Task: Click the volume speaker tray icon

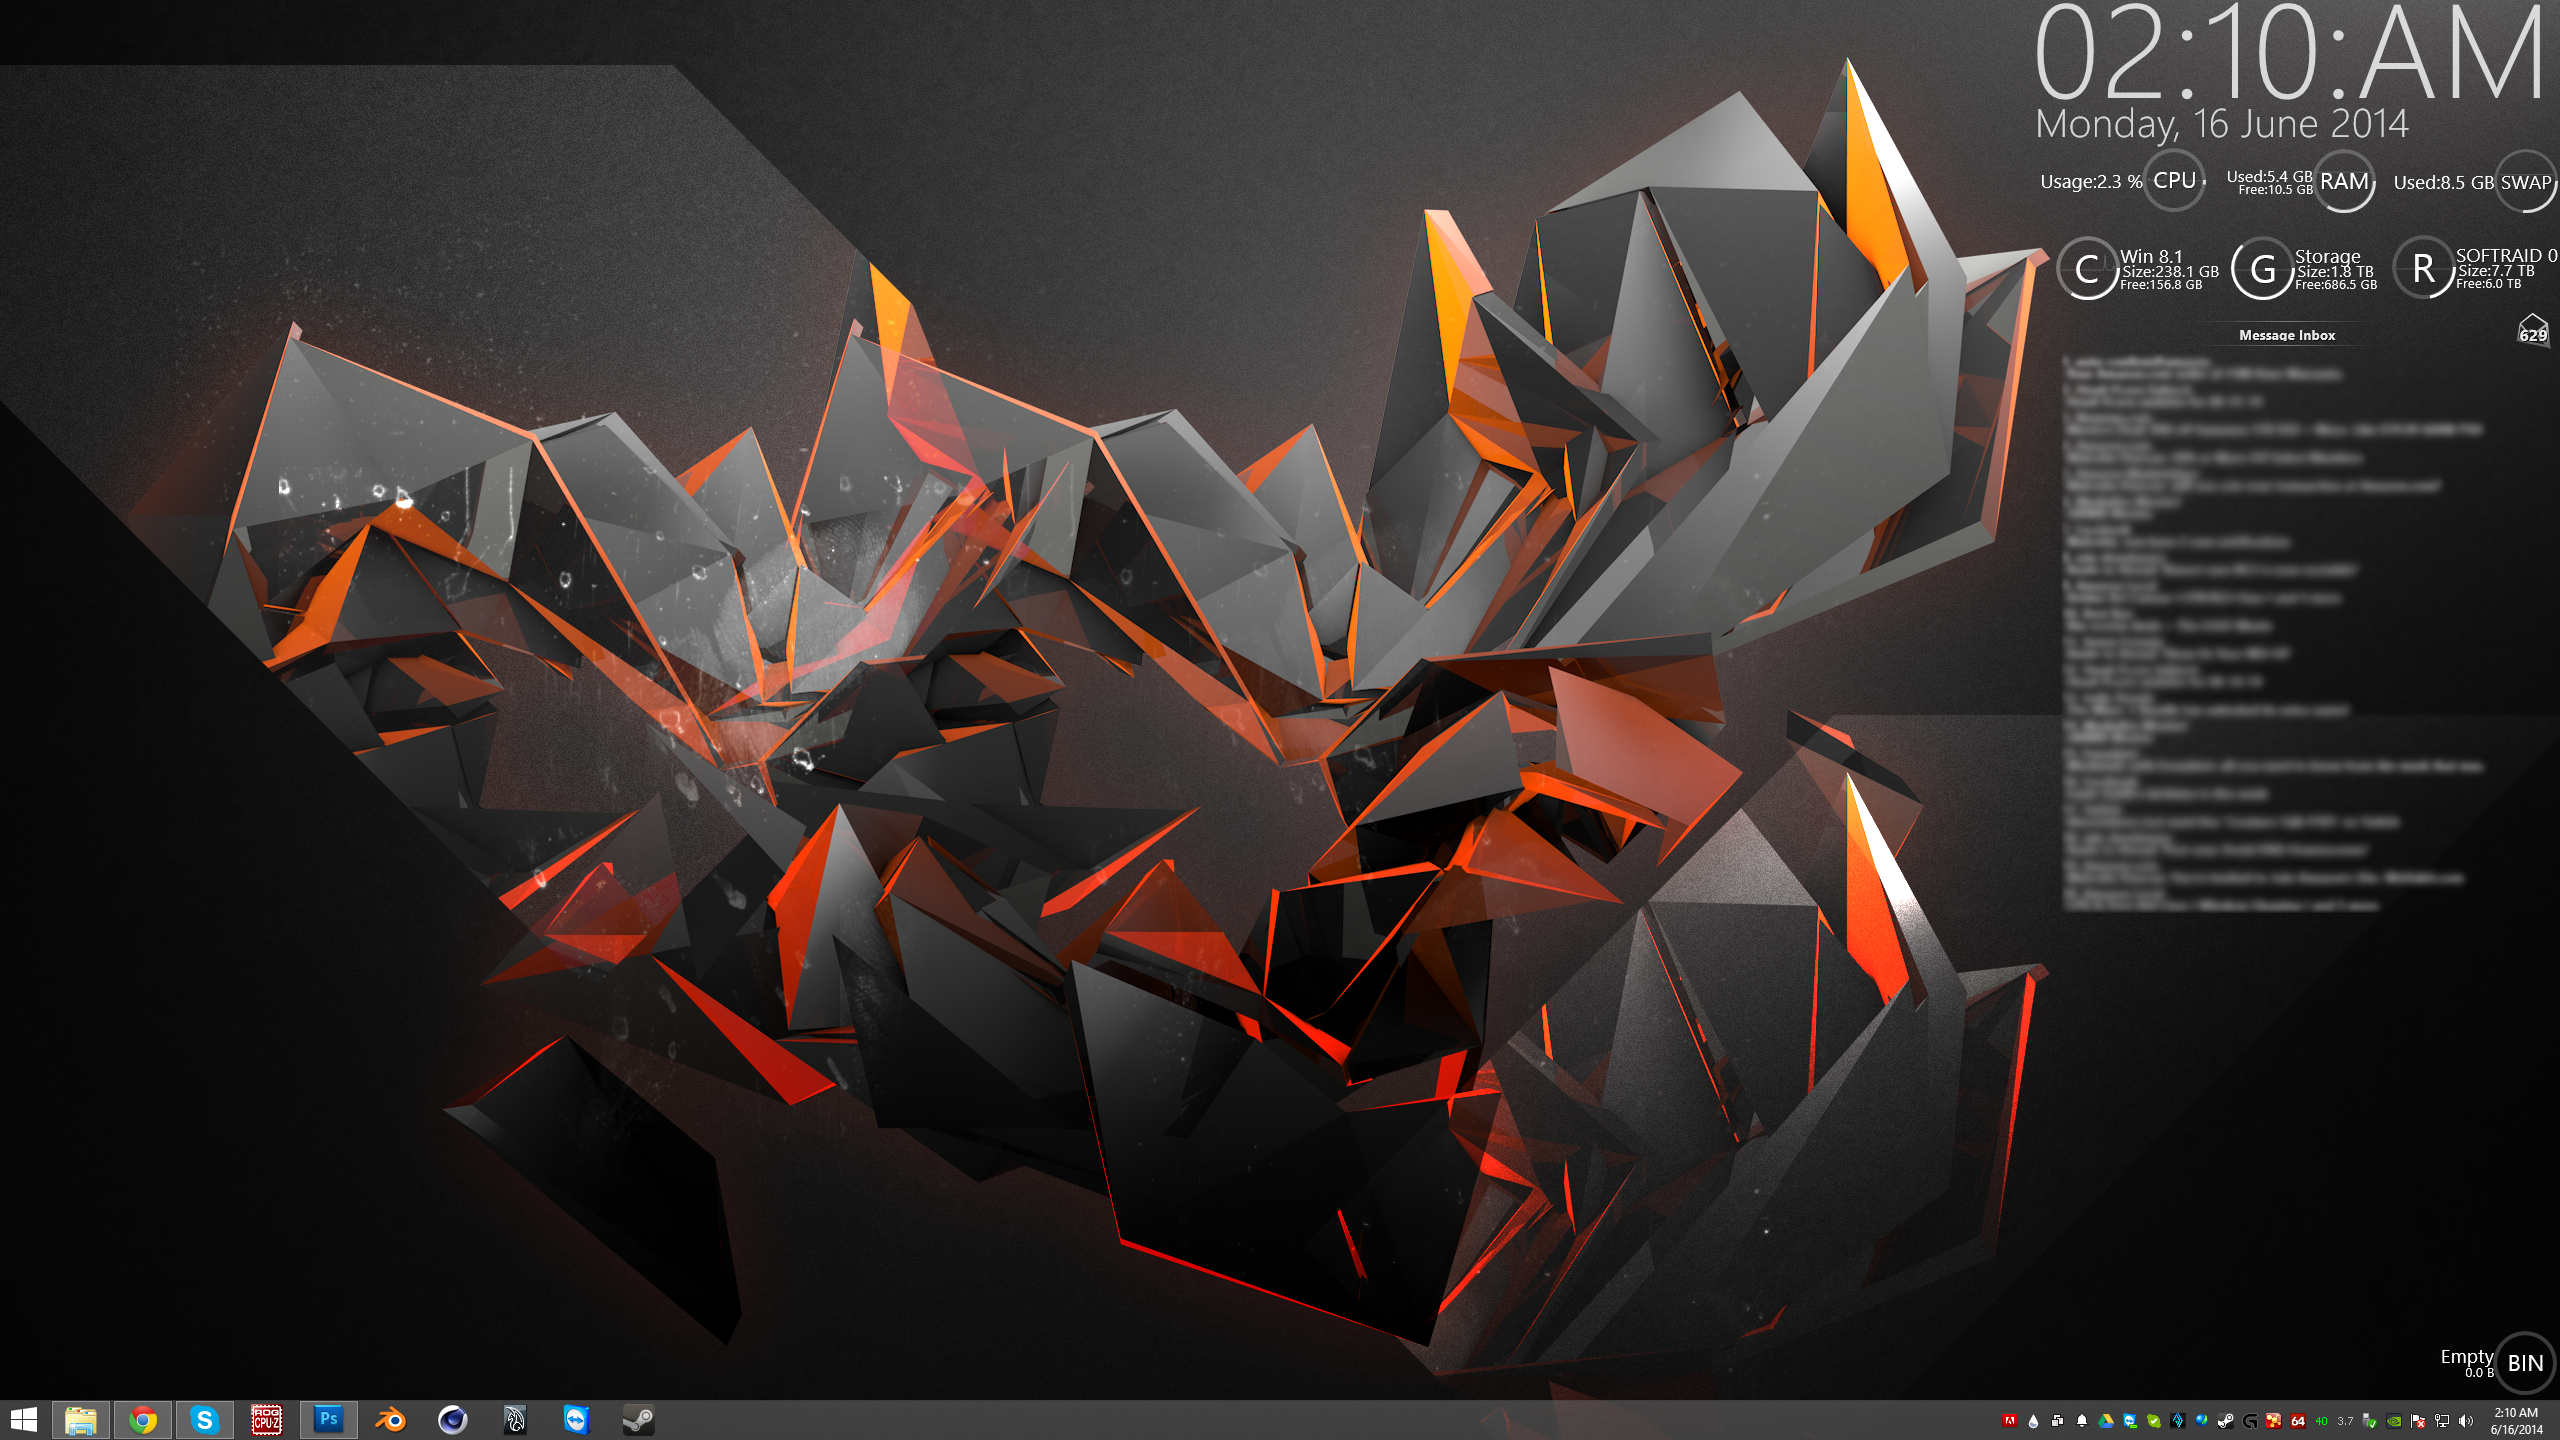Action: (x=2465, y=1421)
